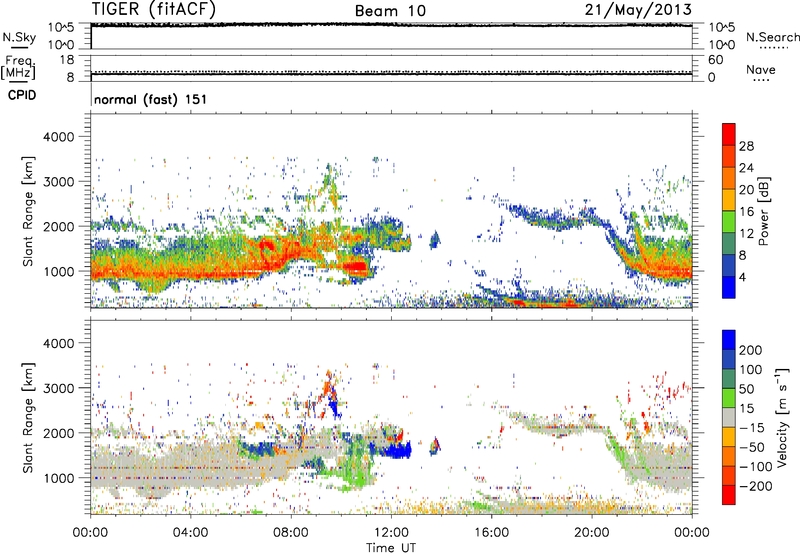800x554 pixels.
Task: Click the "Power [dB]" colorbar title
Action: click(763, 211)
